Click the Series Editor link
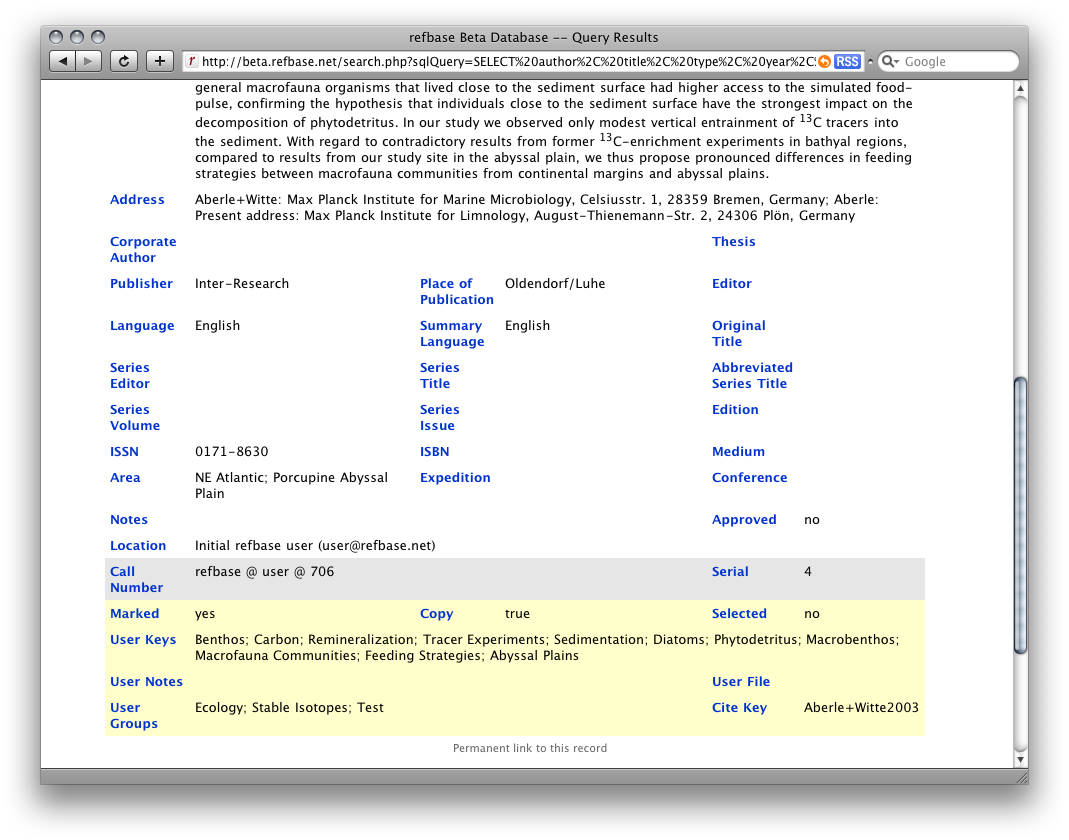 130,376
